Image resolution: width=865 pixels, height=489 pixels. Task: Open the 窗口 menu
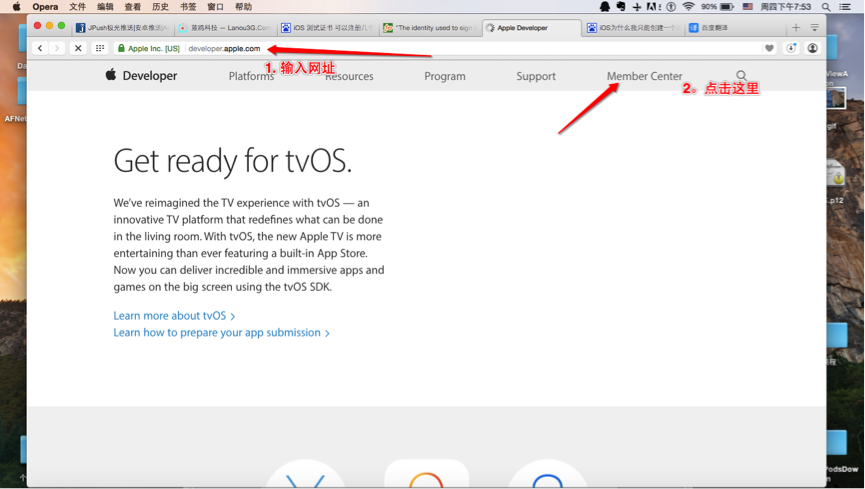click(x=216, y=7)
